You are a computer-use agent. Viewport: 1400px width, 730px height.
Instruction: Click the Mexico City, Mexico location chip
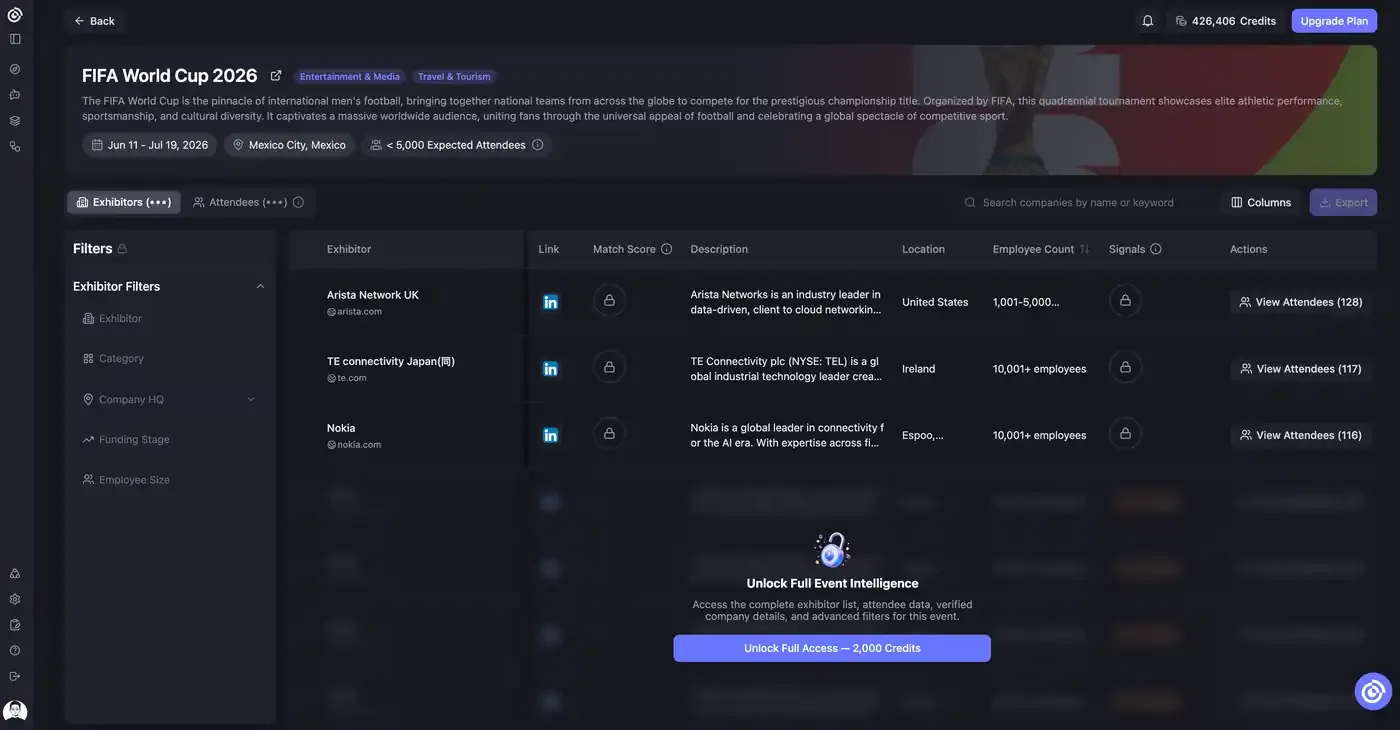click(x=289, y=145)
